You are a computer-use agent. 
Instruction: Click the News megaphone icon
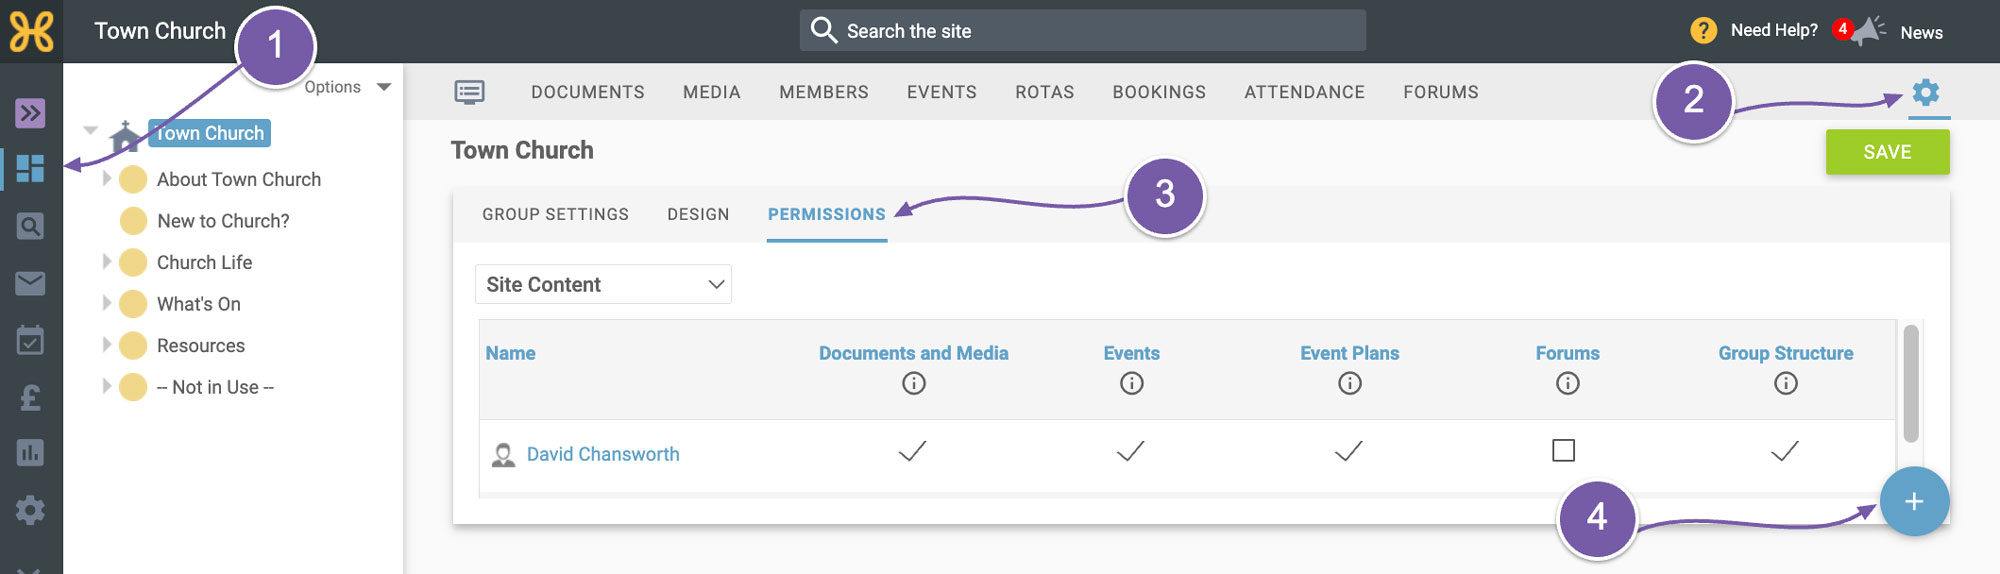pyautogui.click(x=1867, y=31)
